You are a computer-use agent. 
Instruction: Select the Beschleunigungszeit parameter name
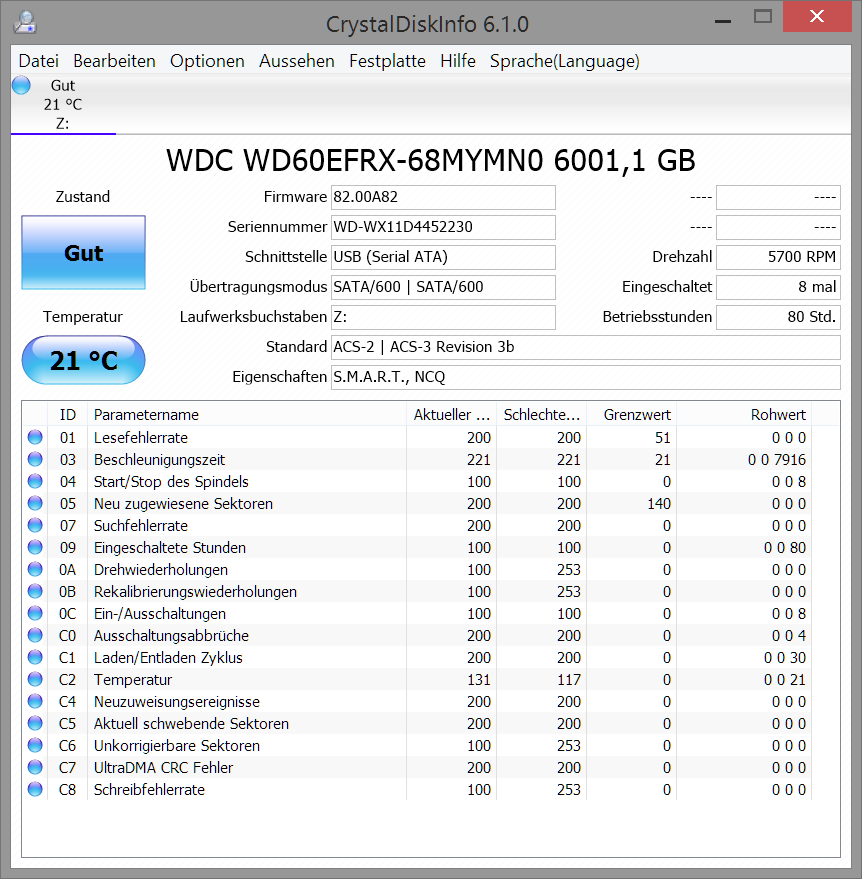coord(159,460)
